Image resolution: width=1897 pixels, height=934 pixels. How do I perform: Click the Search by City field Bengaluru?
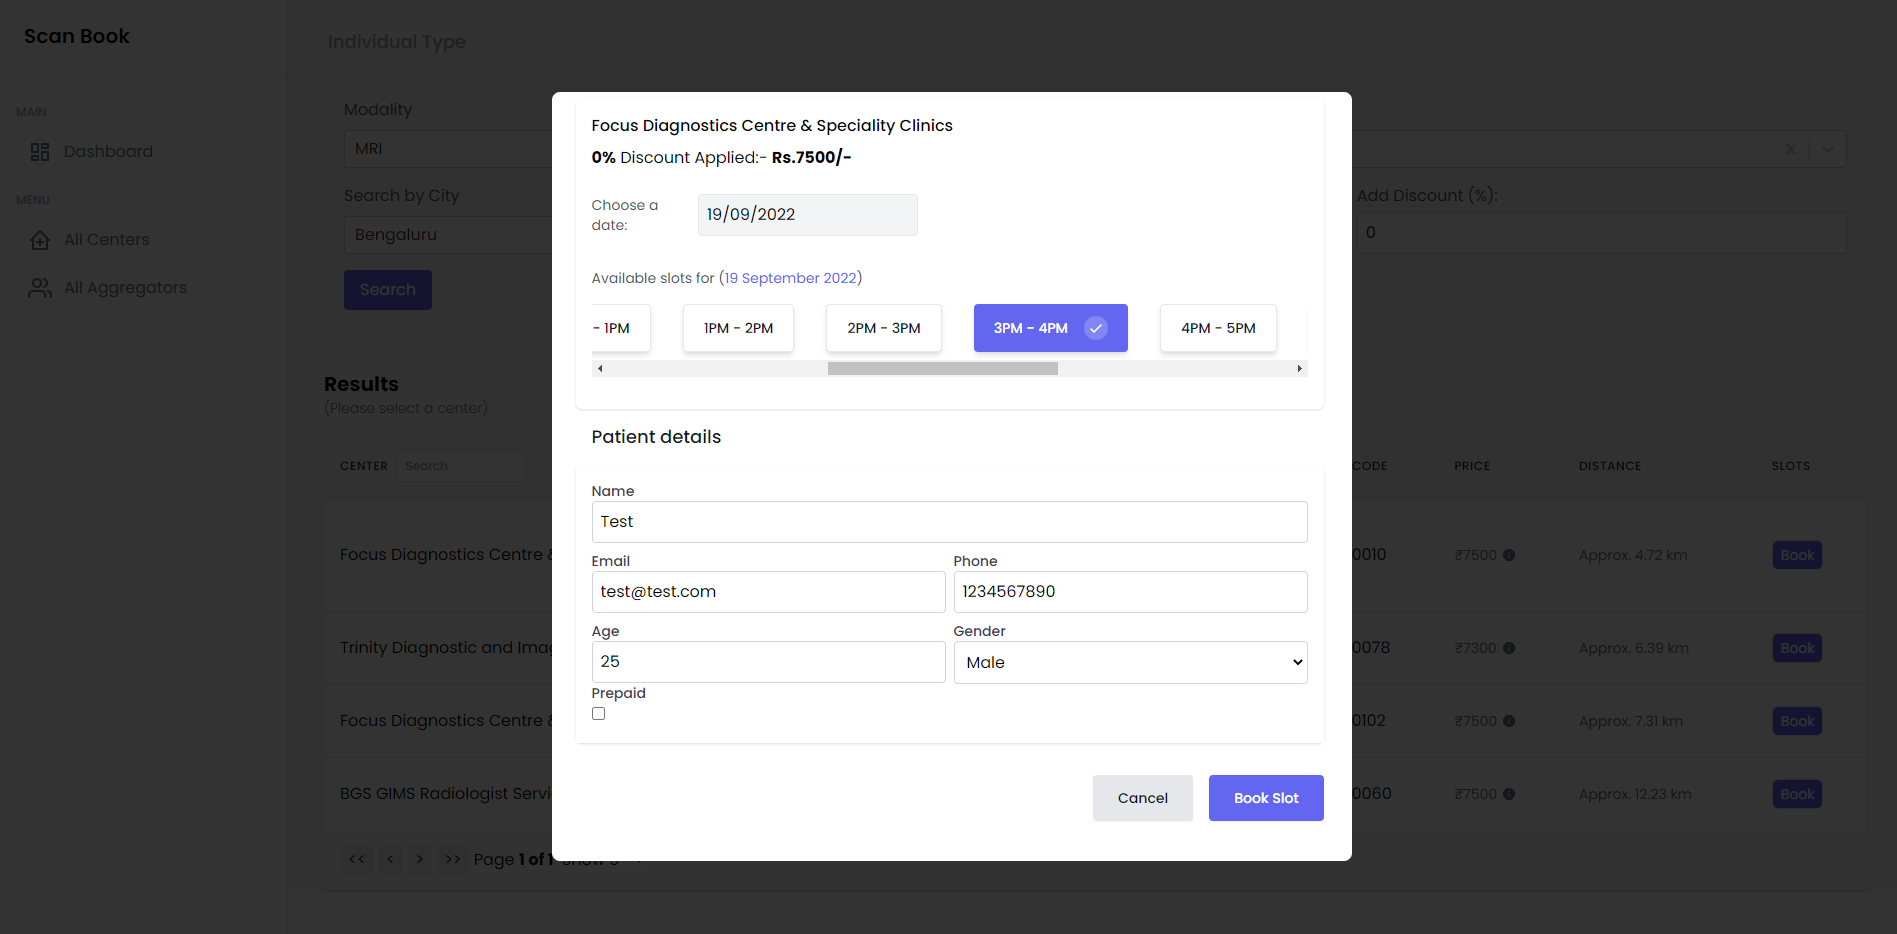(x=448, y=235)
